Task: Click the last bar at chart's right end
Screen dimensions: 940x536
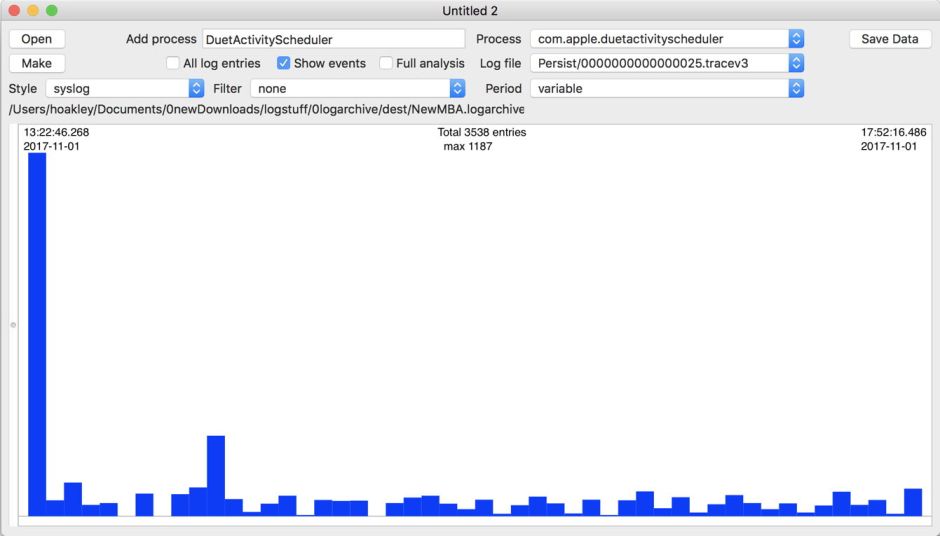Action: [x=912, y=501]
